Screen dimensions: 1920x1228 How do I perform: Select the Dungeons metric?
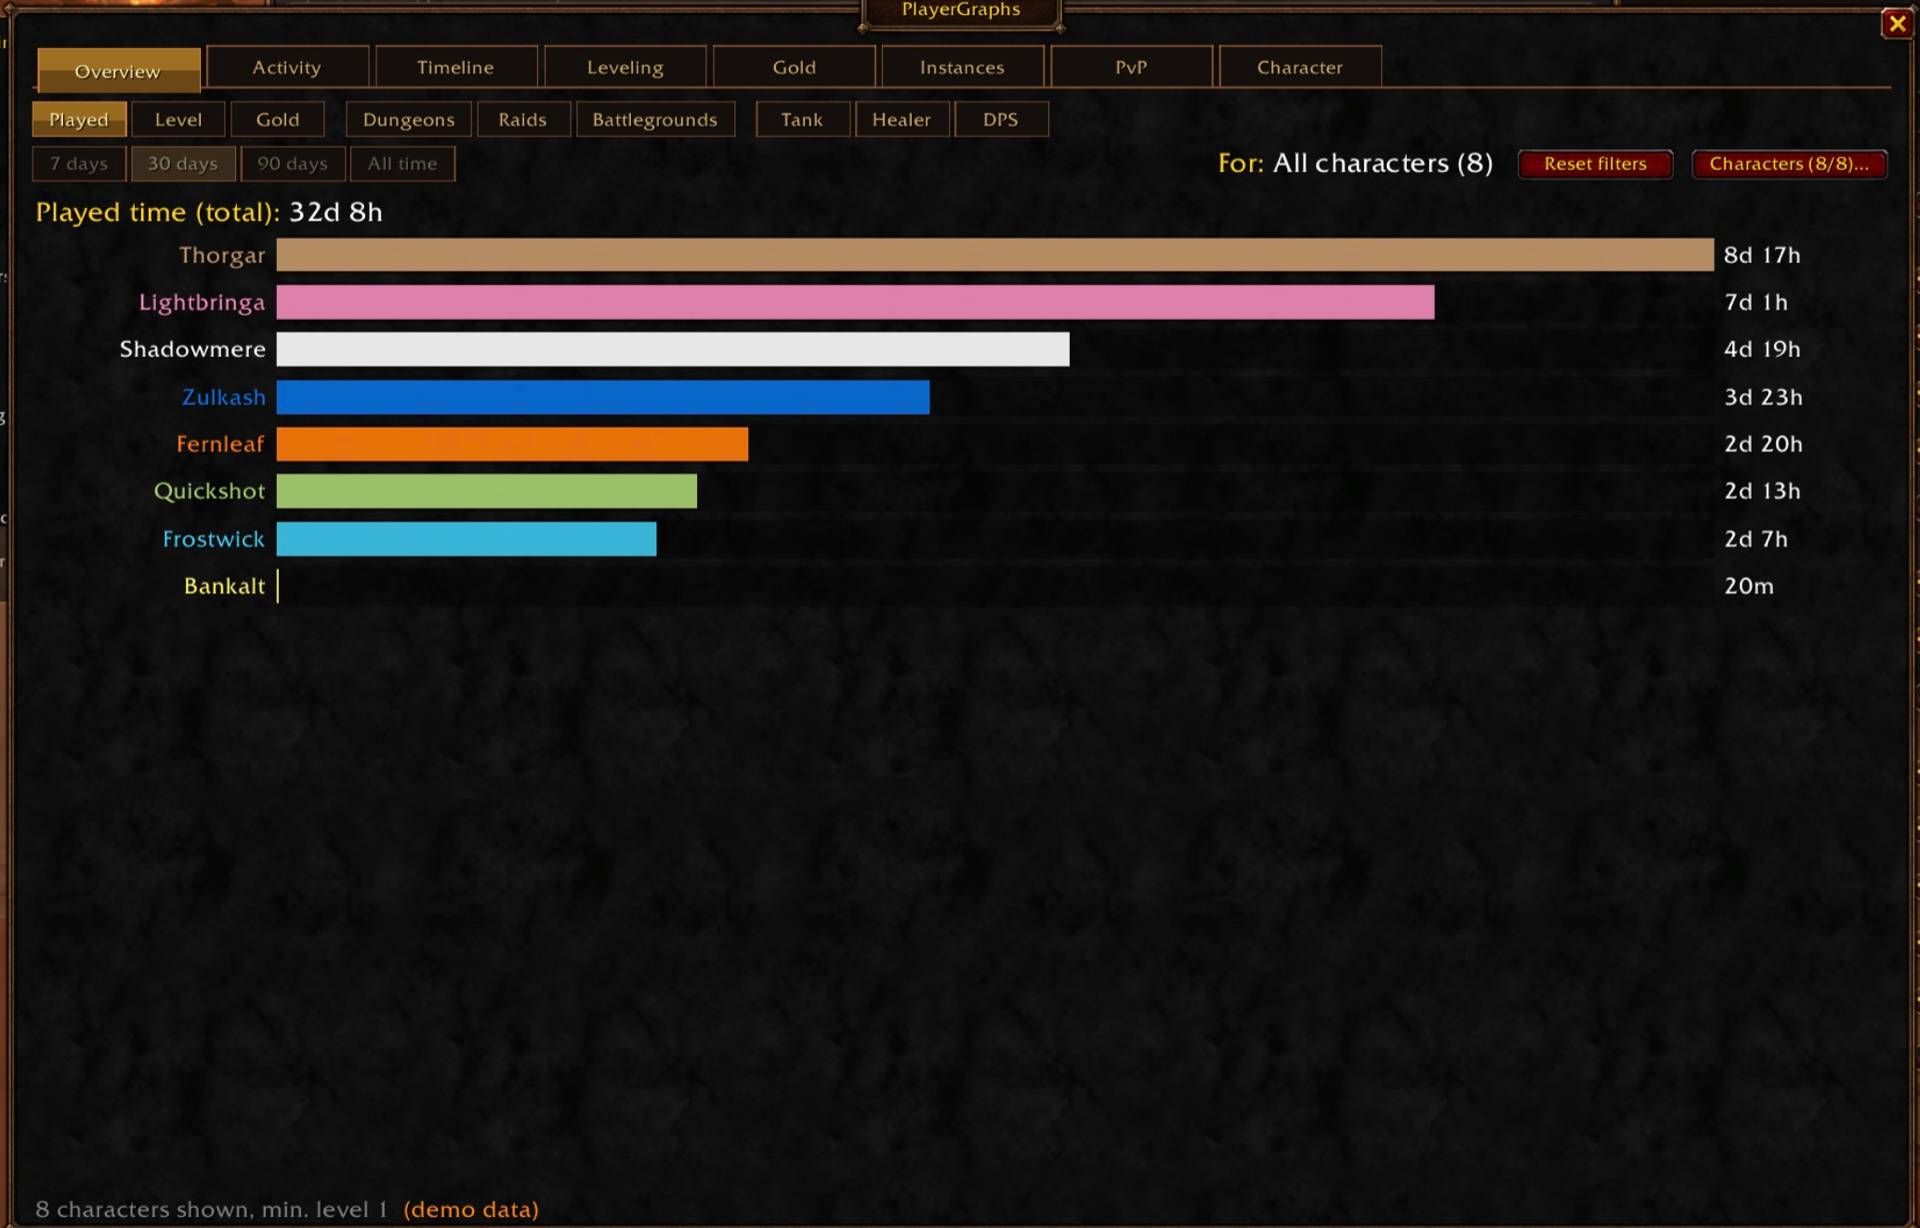coord(409,119)
